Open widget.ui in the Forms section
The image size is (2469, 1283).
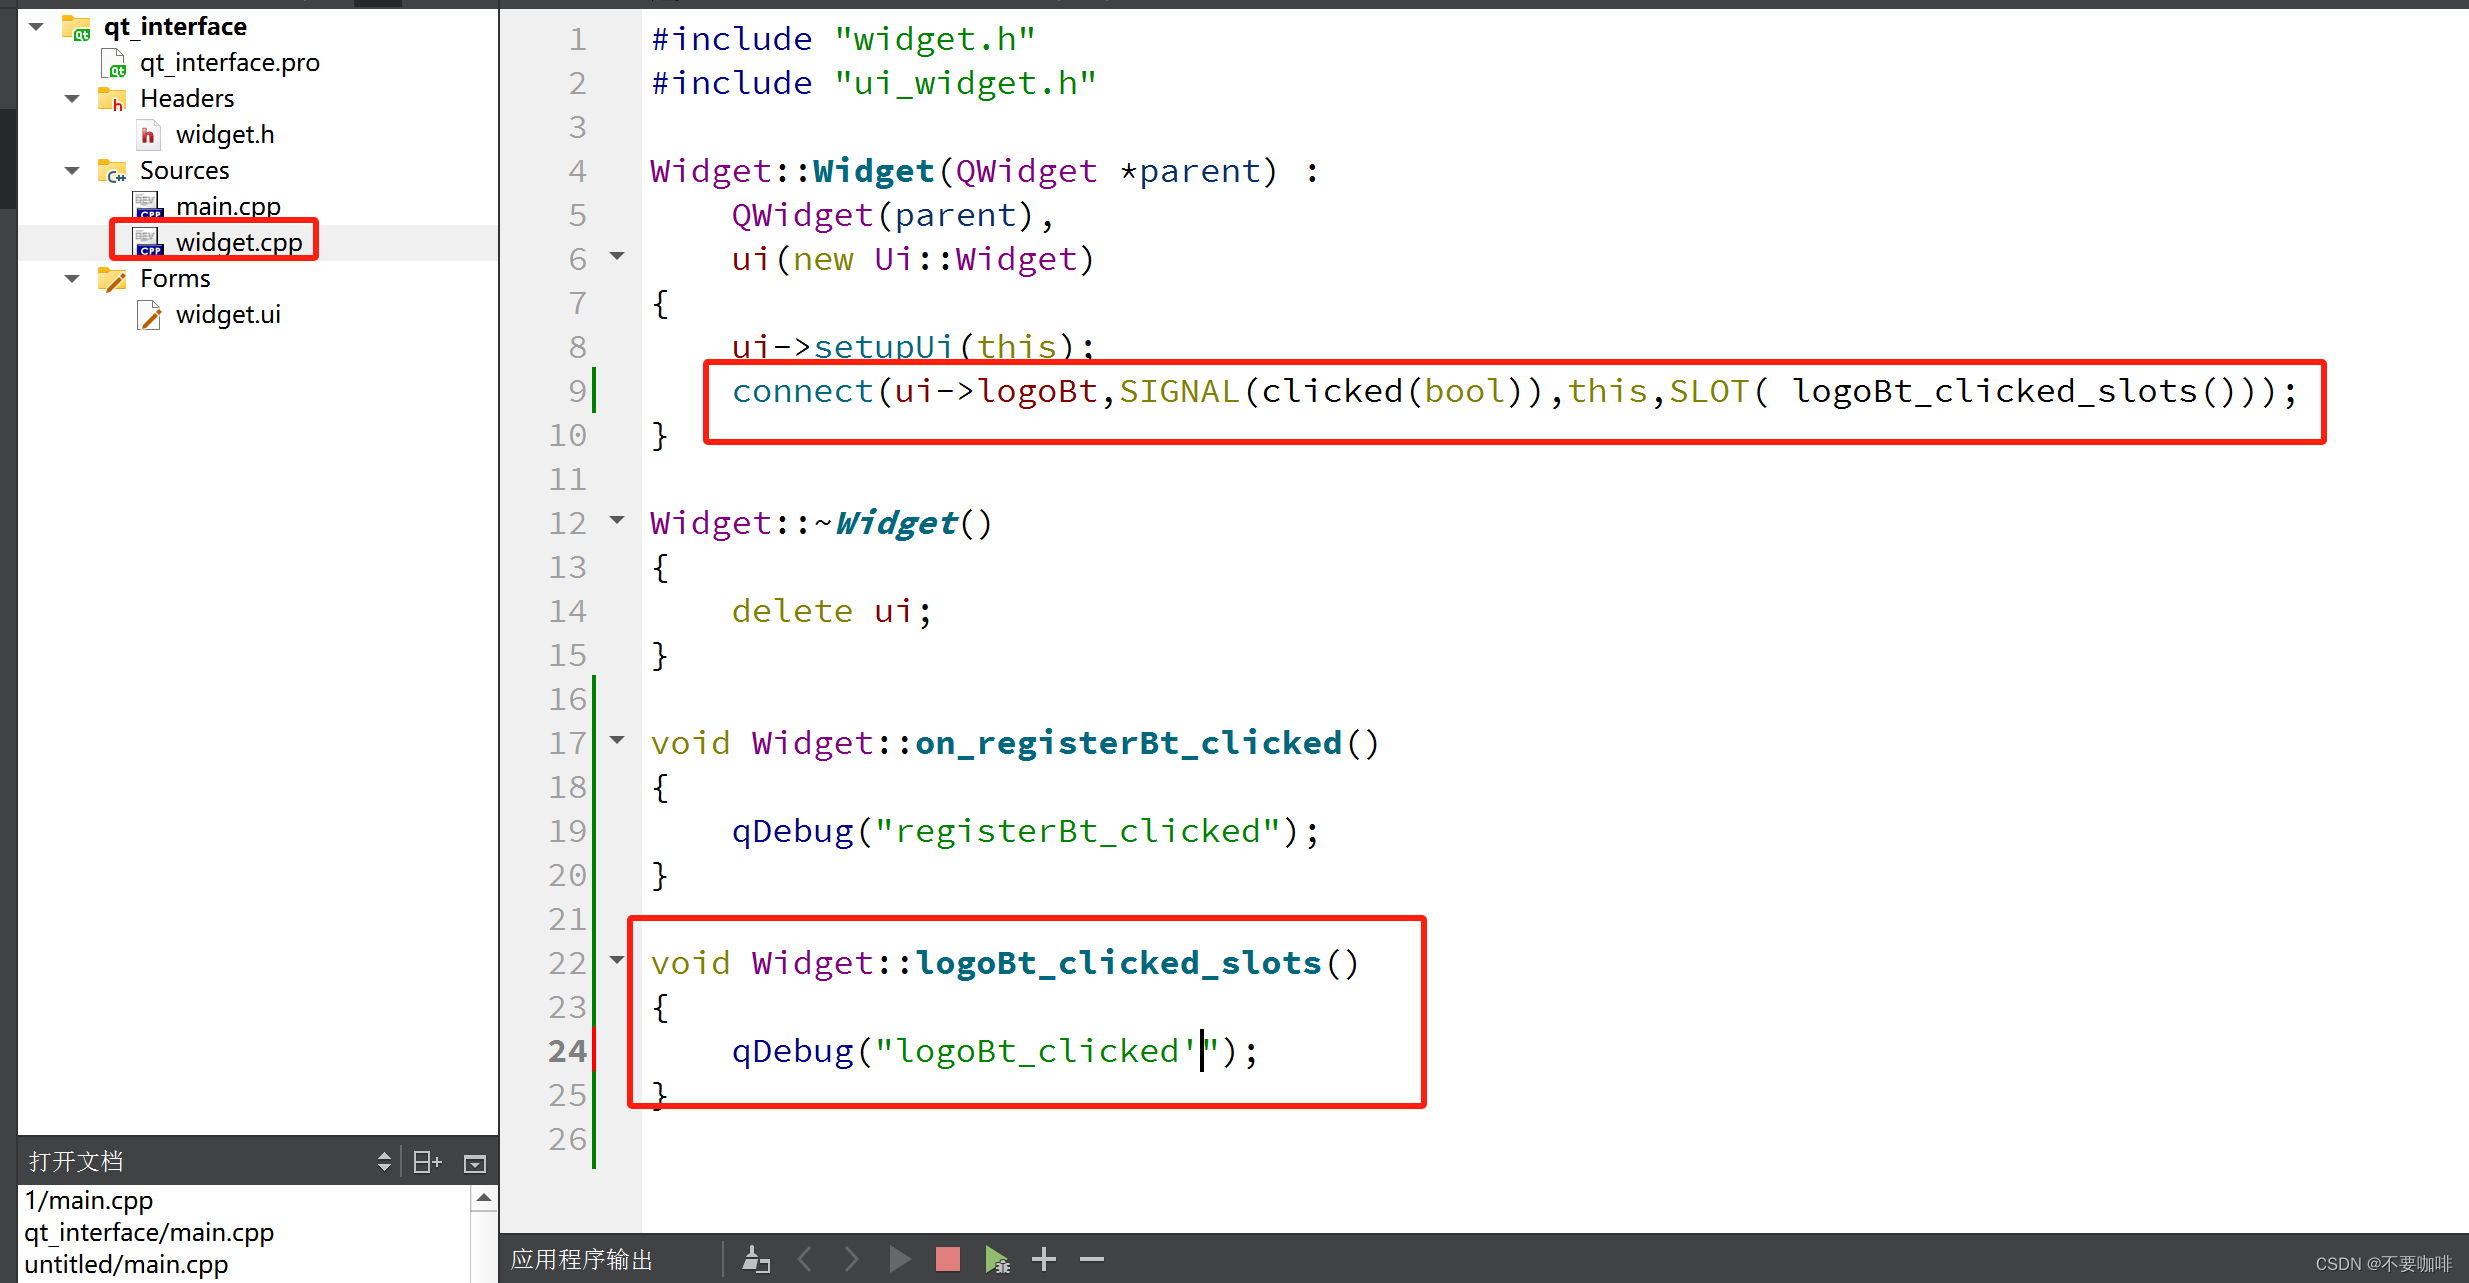tap(225, 315)
